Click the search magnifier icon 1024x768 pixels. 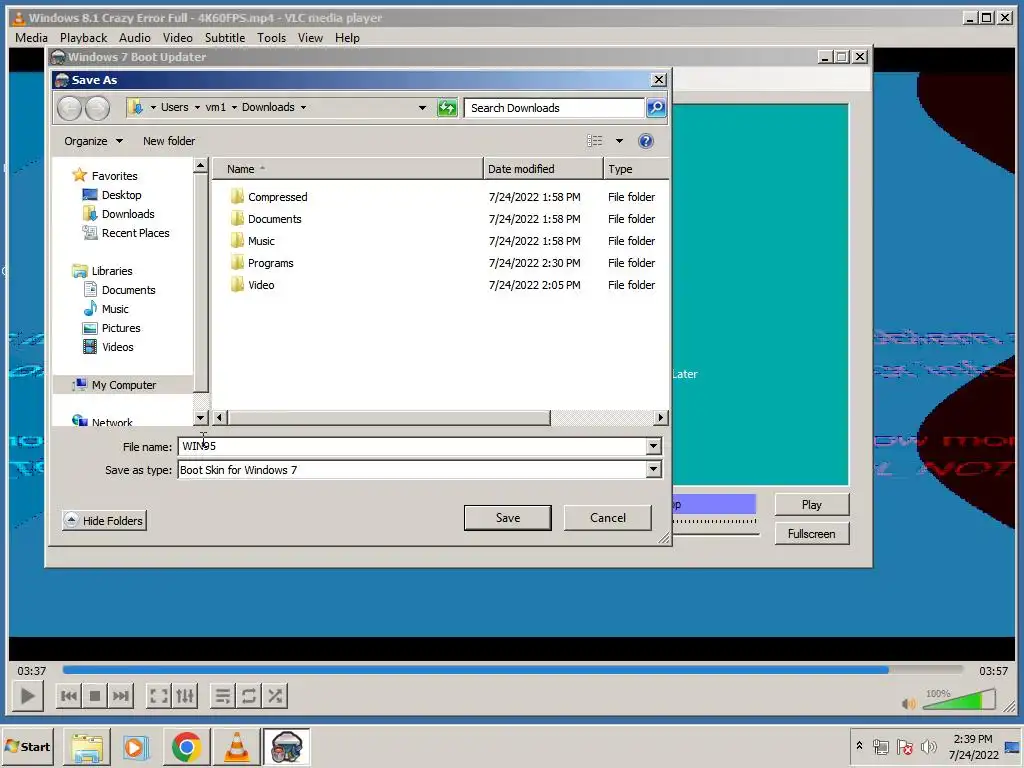[x=656, y=107]
